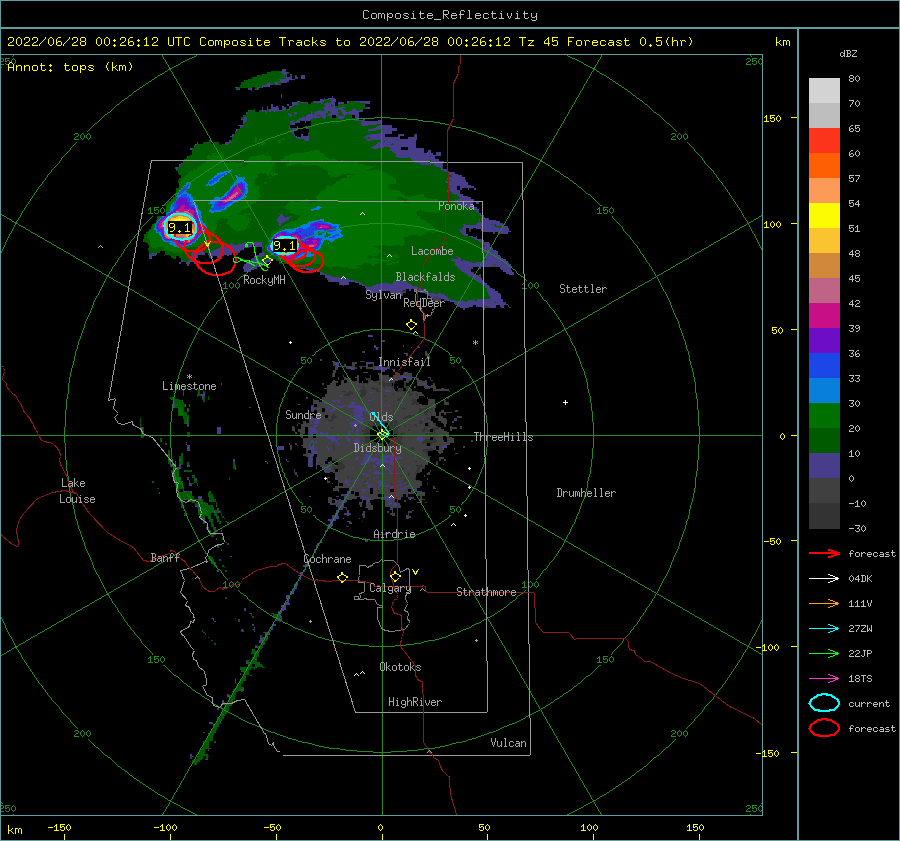Click the Composite_Reflectivity title
Screen dimensions: 900x841
pyautogui.click(x=449, y=15)
